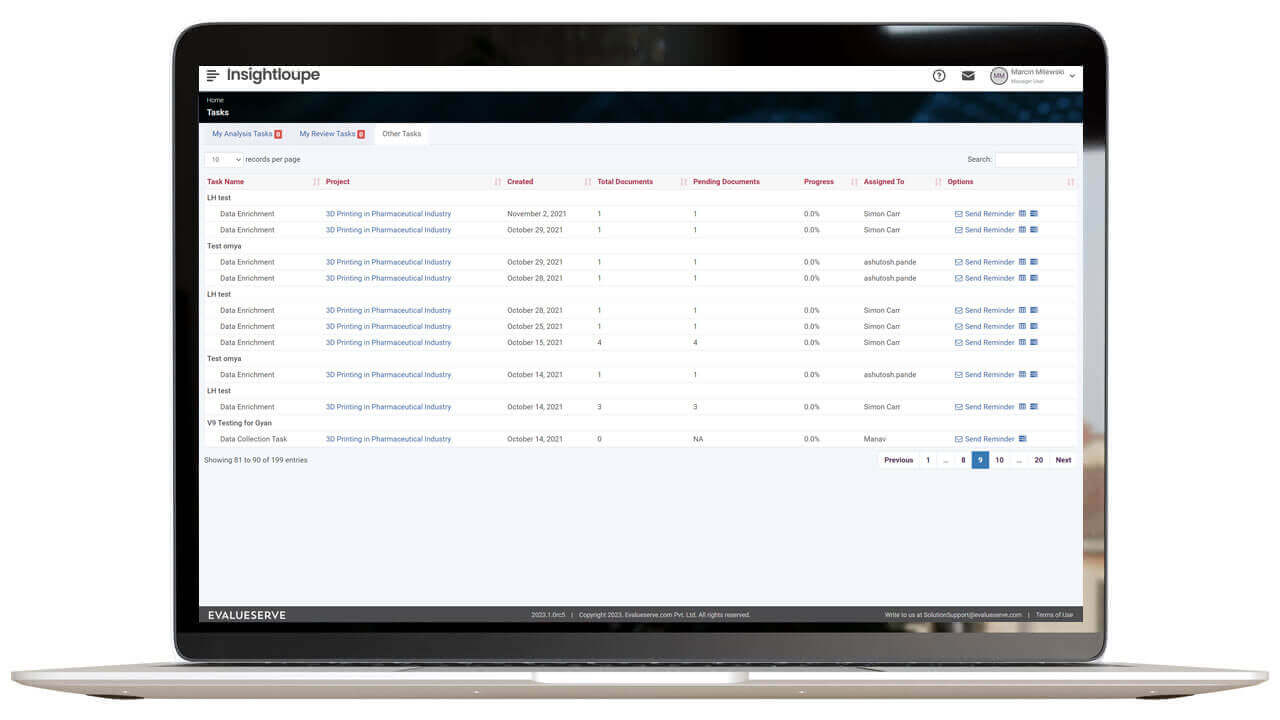Send Reminder to Simon Carr's first task

(x=989, y=213)
